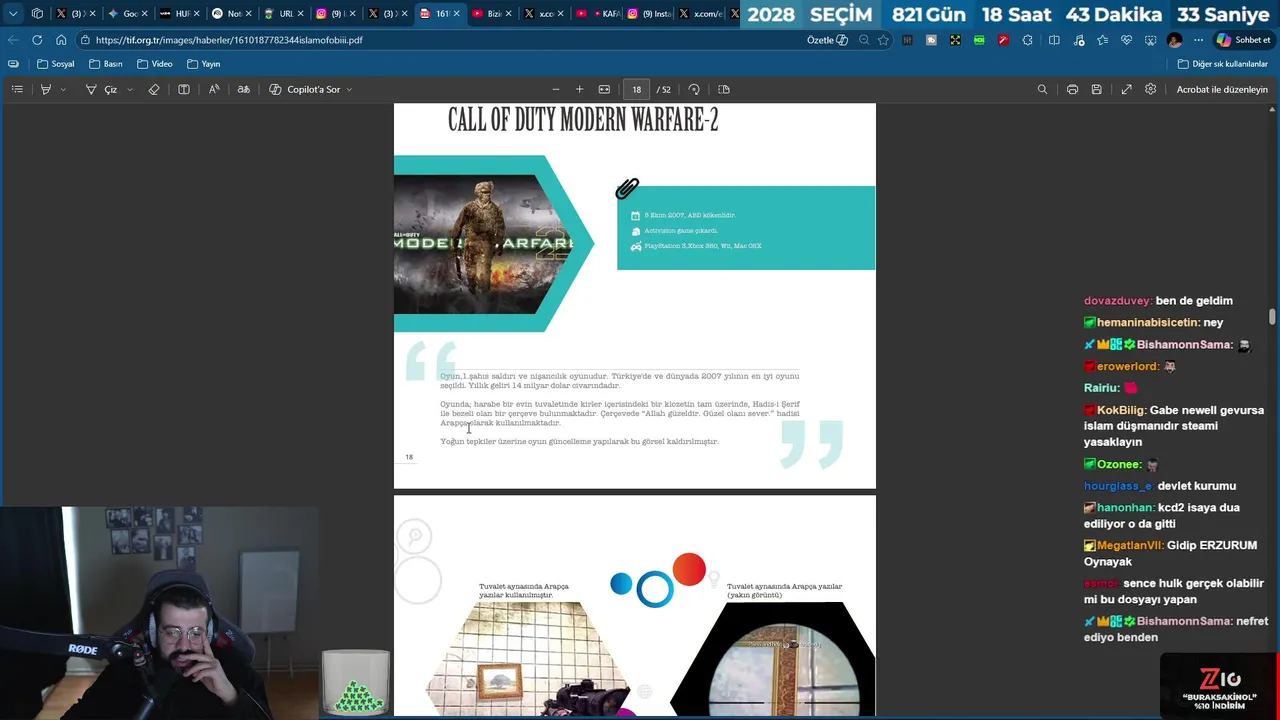Screen dimensions: 1280x720
Task: Open Copilot'a Sor in PDF toolbar
Action: (x=304, y=89)
